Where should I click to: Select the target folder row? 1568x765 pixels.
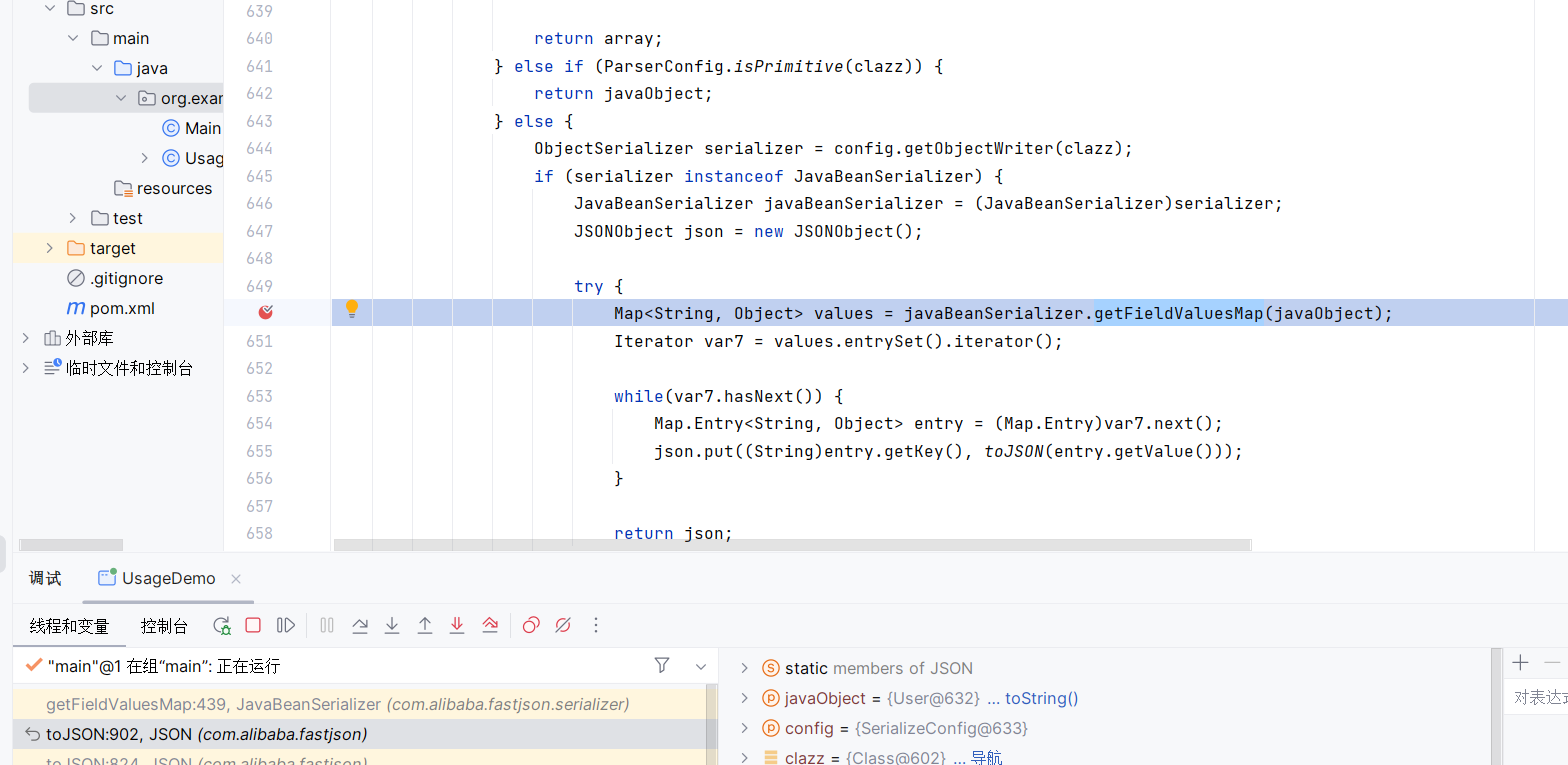(118, 248)
